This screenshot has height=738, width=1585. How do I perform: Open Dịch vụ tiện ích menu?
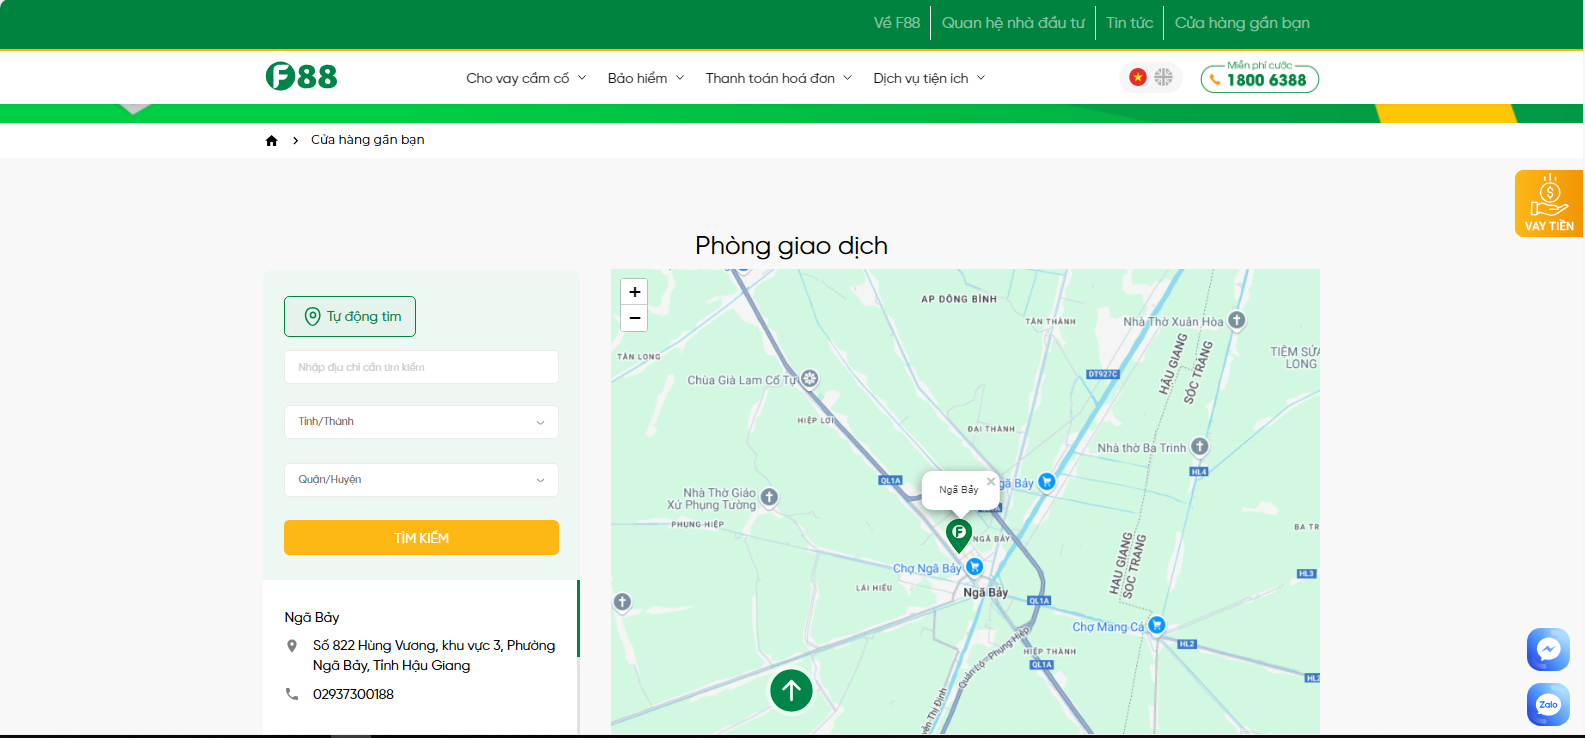coord(929,78)
